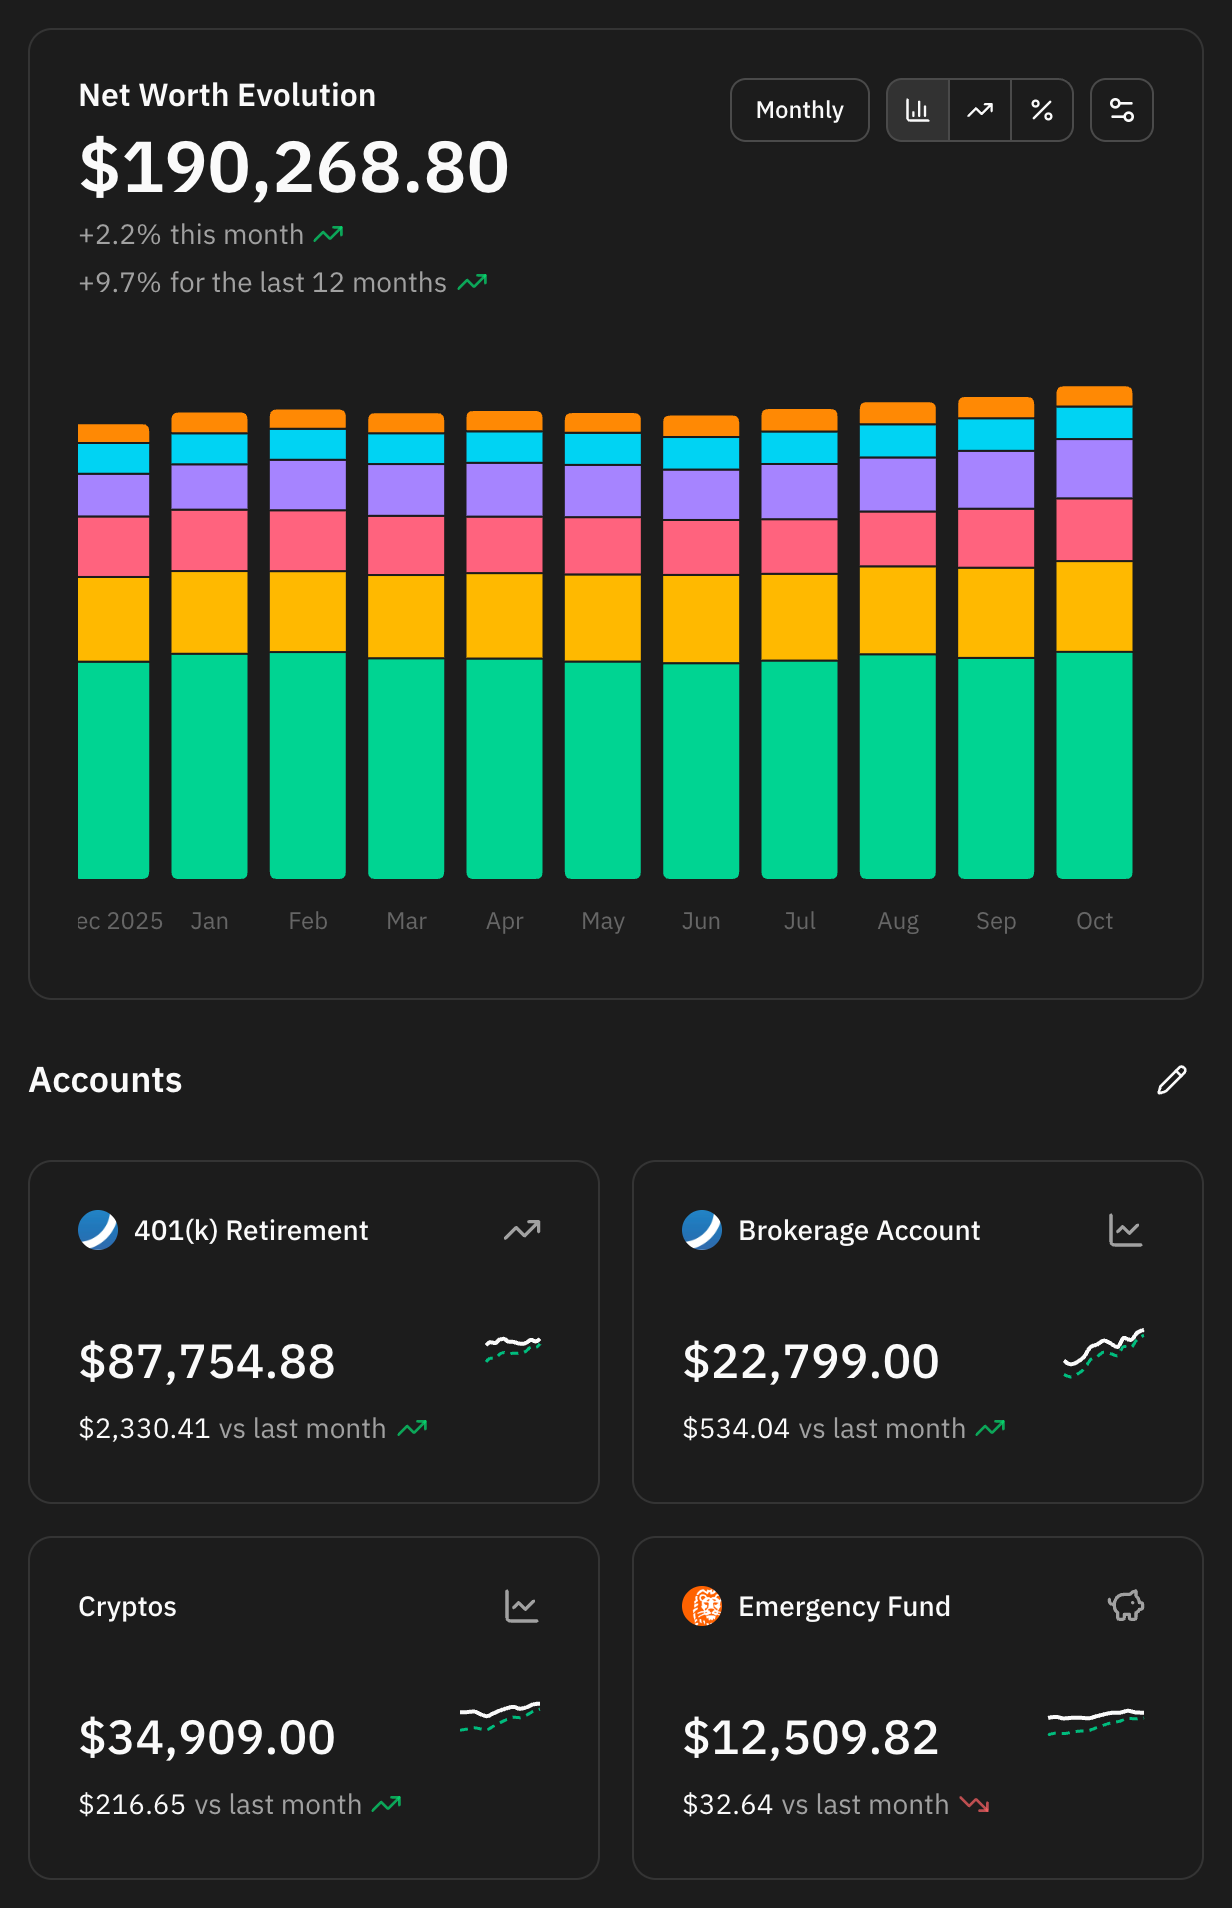Image resolution: width=1232 pixels, height=1908 pixels.
Task: Click the Accounts section heading
Action: 105,1080
